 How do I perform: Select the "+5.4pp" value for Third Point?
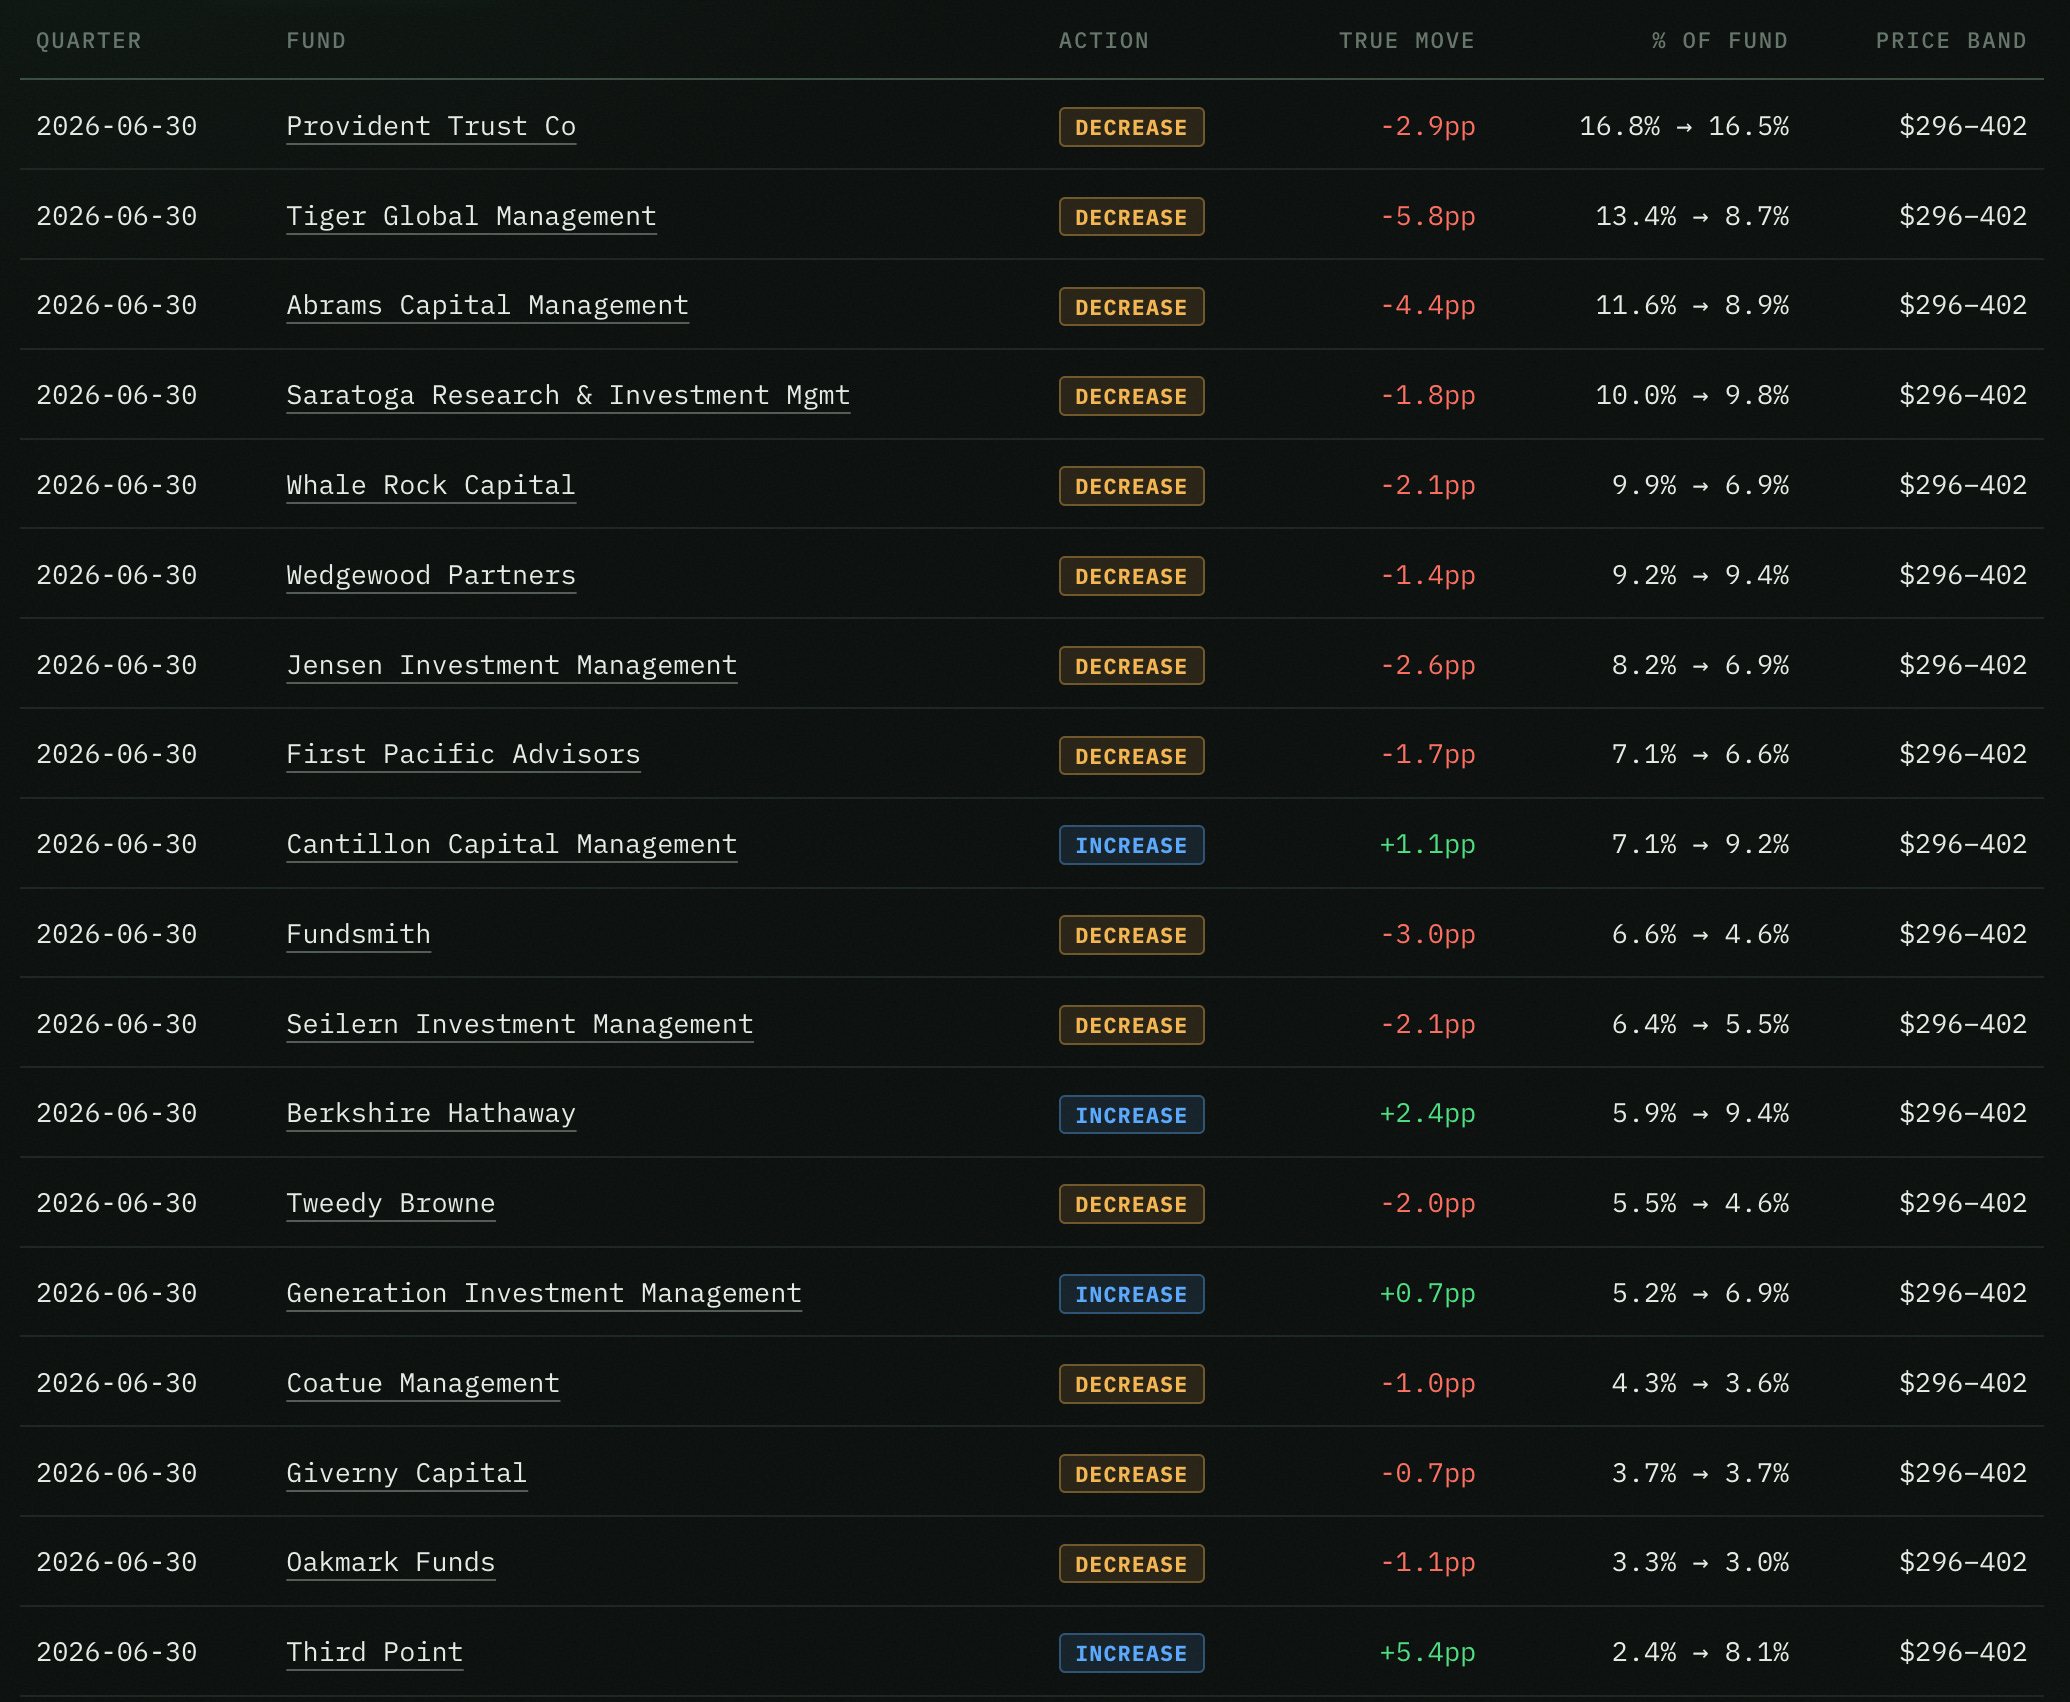(x=1428, y=1653)
